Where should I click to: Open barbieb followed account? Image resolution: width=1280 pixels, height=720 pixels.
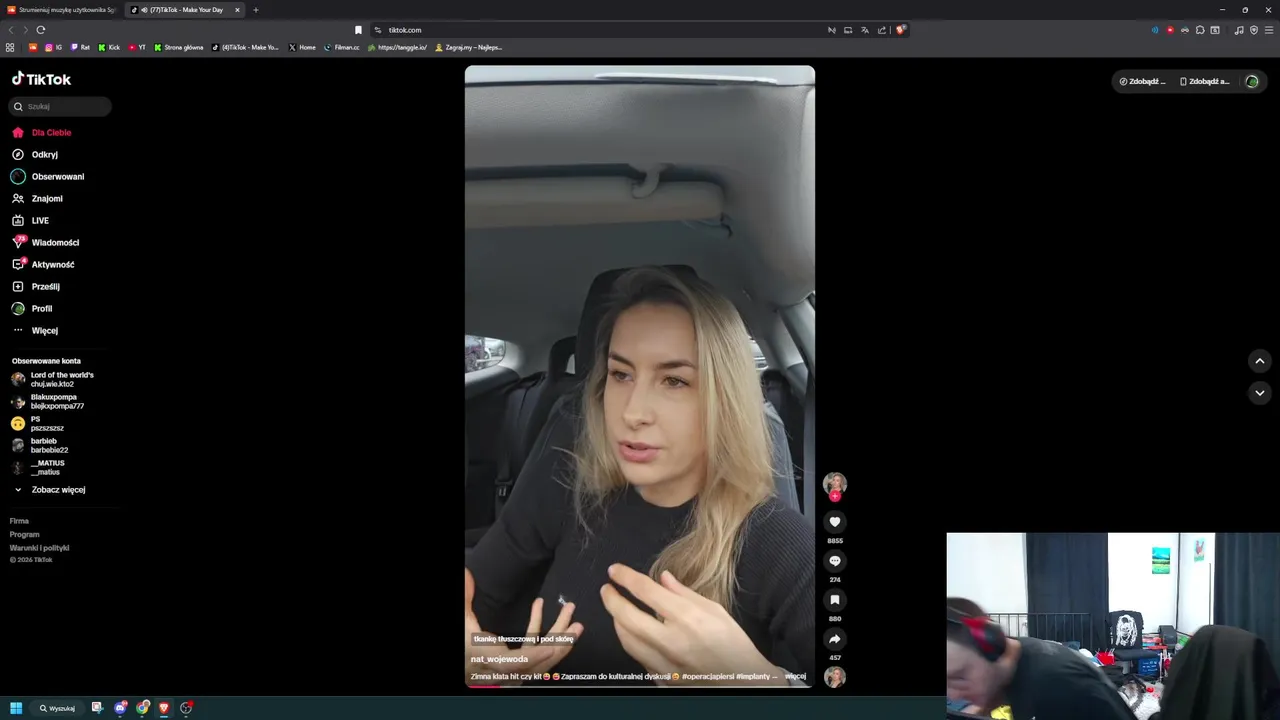pyautogui.click(x=40, y=445)
